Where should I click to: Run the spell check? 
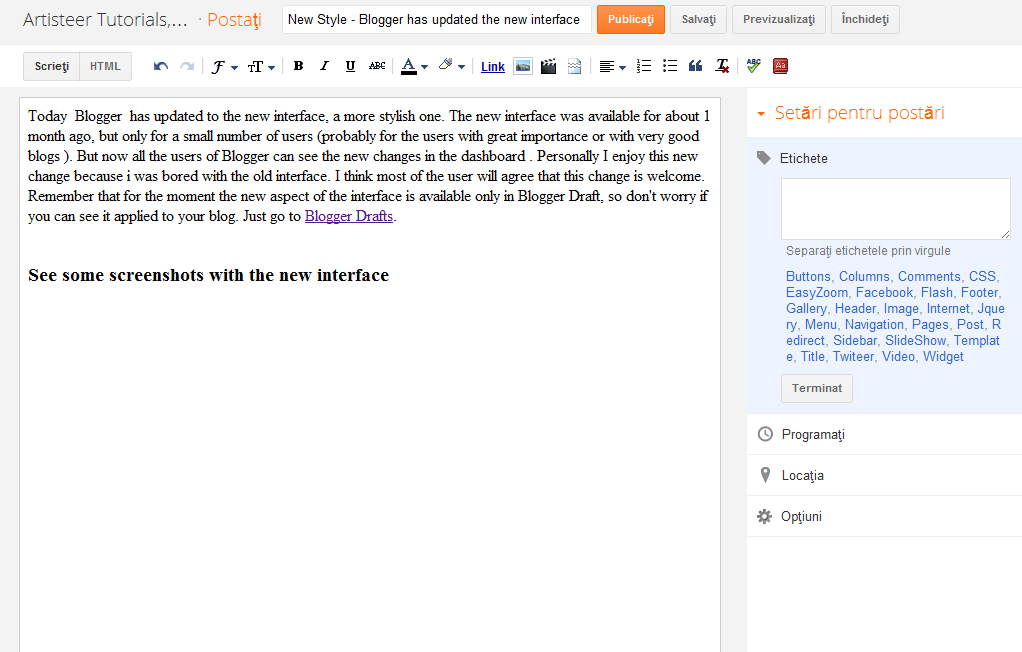[x=753, y=65]
